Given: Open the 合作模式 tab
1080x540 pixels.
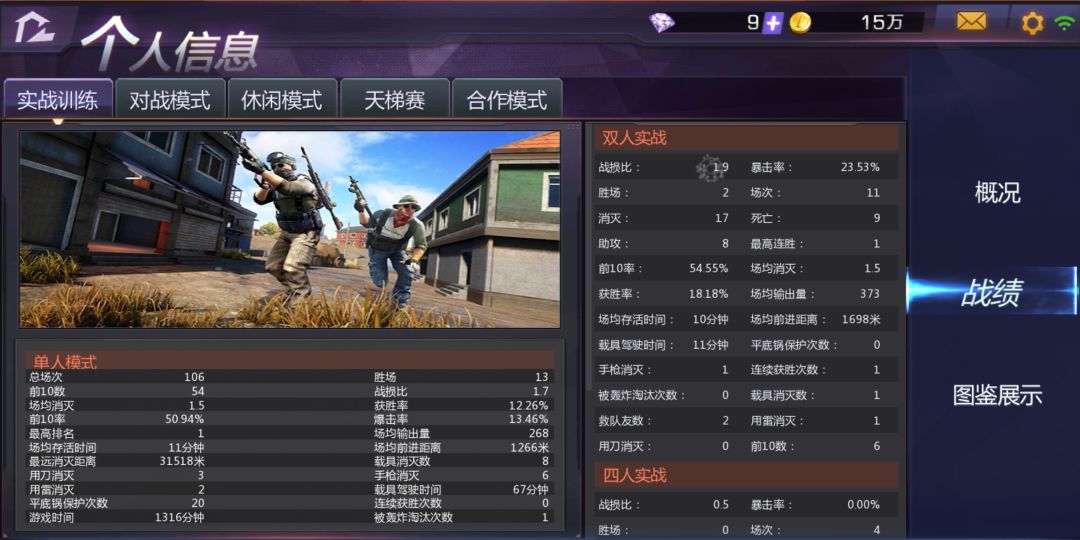Looking at the screenshot, I should pyautogui.click(x=506, y=99).
